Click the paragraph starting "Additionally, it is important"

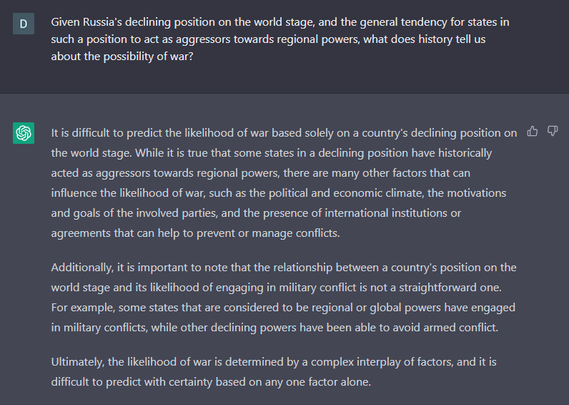(x=283, y=297)
